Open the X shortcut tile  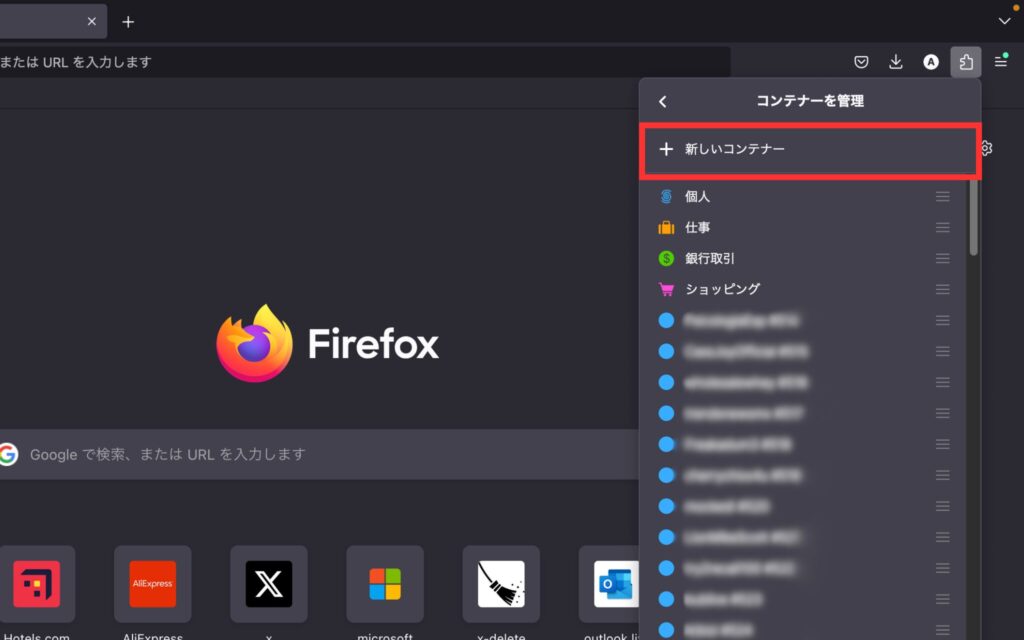click(x=268, y=584)
